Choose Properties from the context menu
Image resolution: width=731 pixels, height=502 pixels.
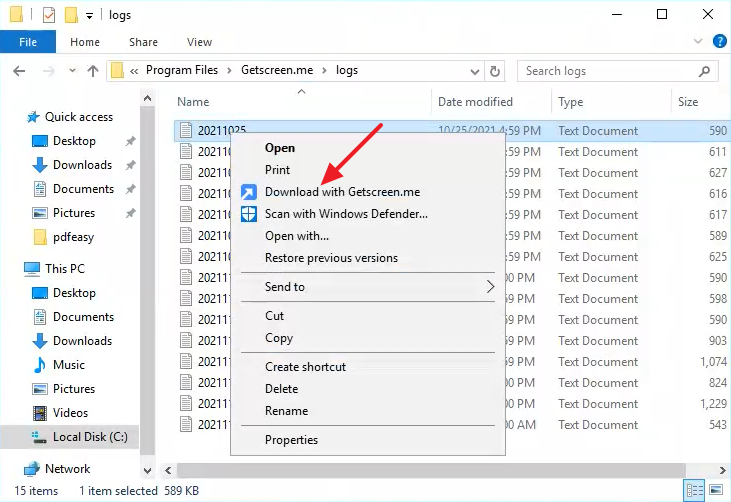click(291, 440)
